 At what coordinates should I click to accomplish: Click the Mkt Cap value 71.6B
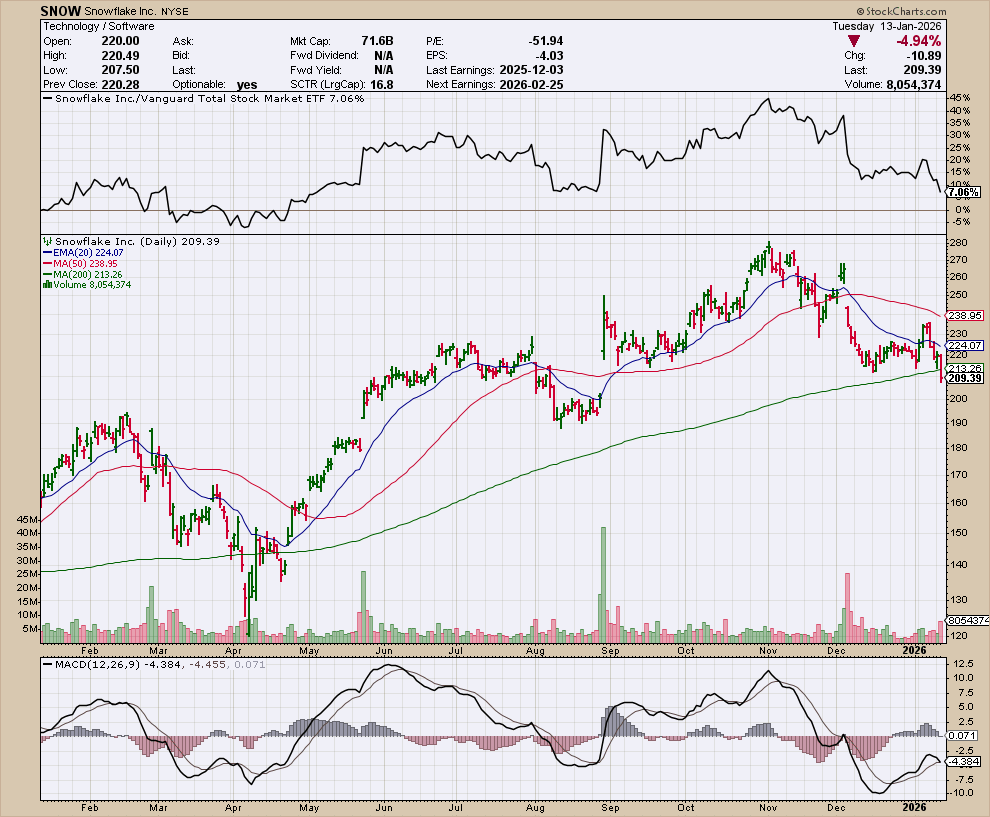(377, 41)
